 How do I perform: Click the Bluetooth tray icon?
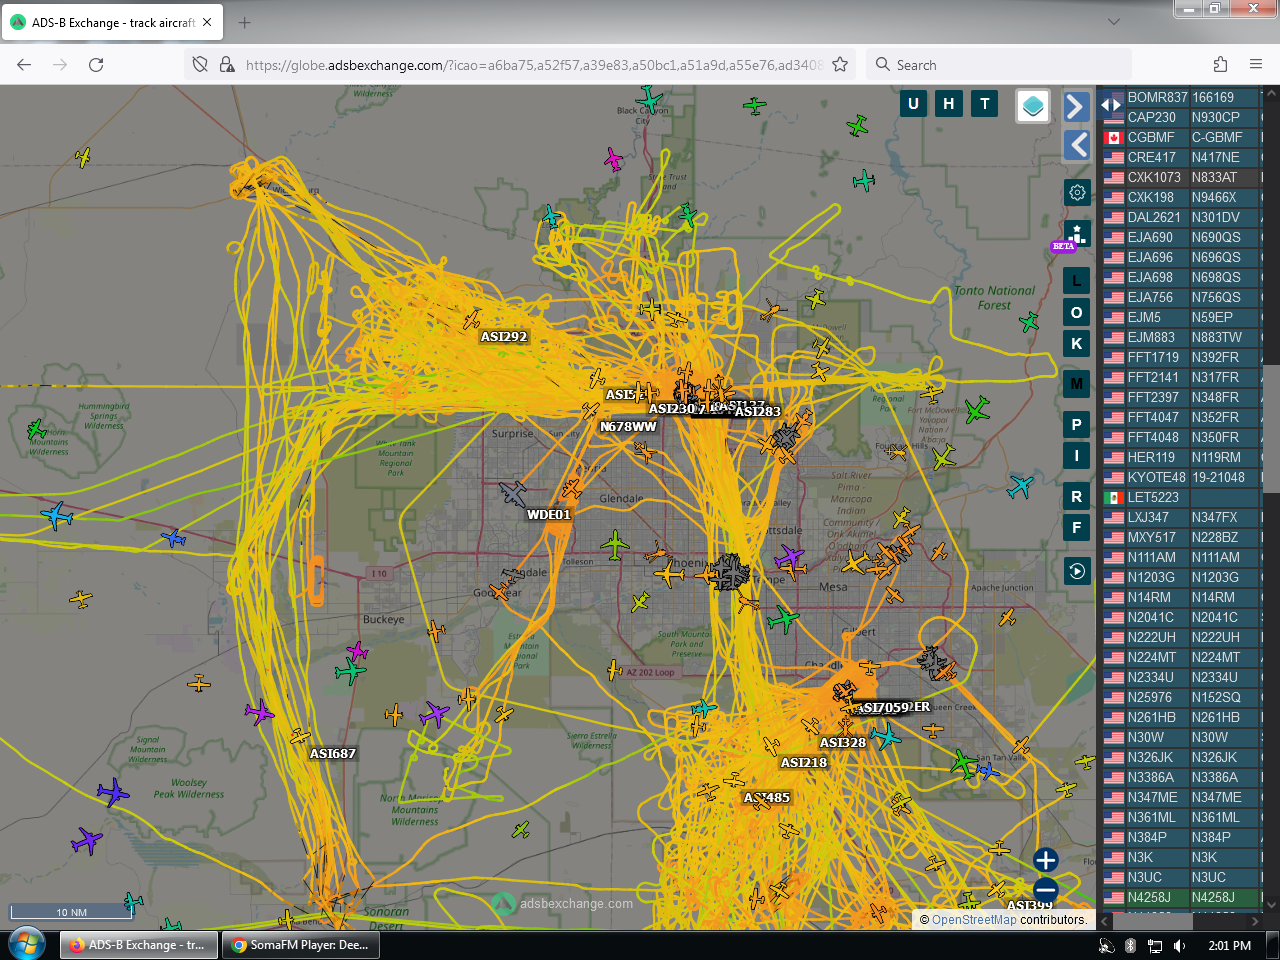[x=1130, y=945]
